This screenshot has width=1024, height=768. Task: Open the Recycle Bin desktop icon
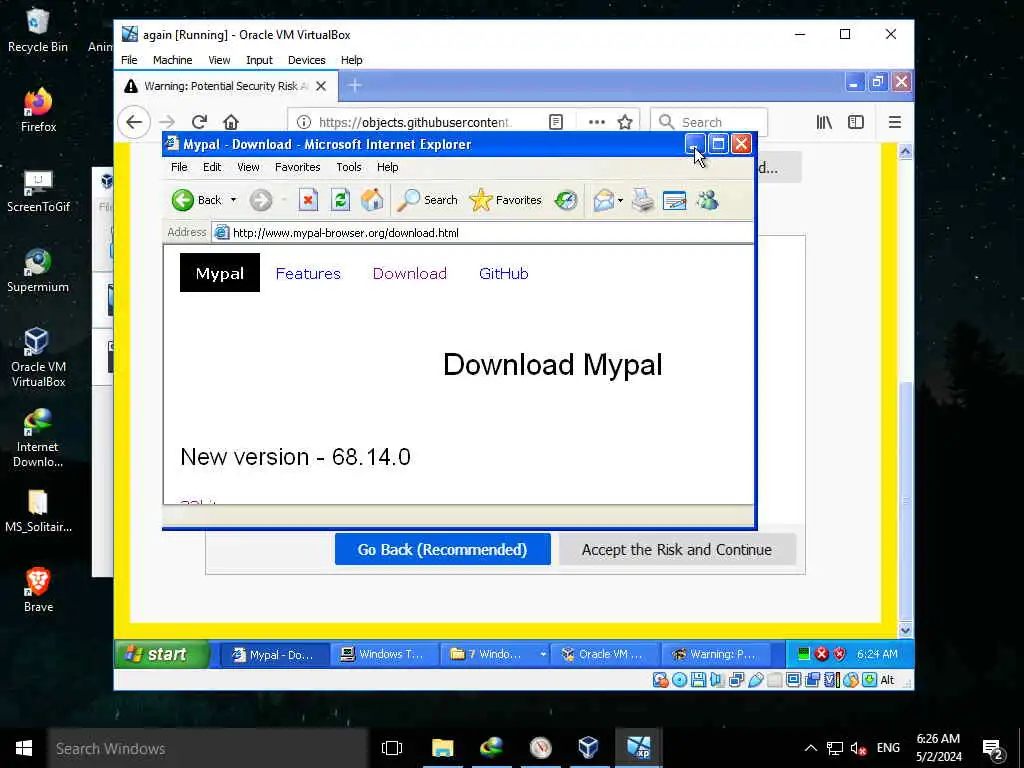[x=38, y=30]
